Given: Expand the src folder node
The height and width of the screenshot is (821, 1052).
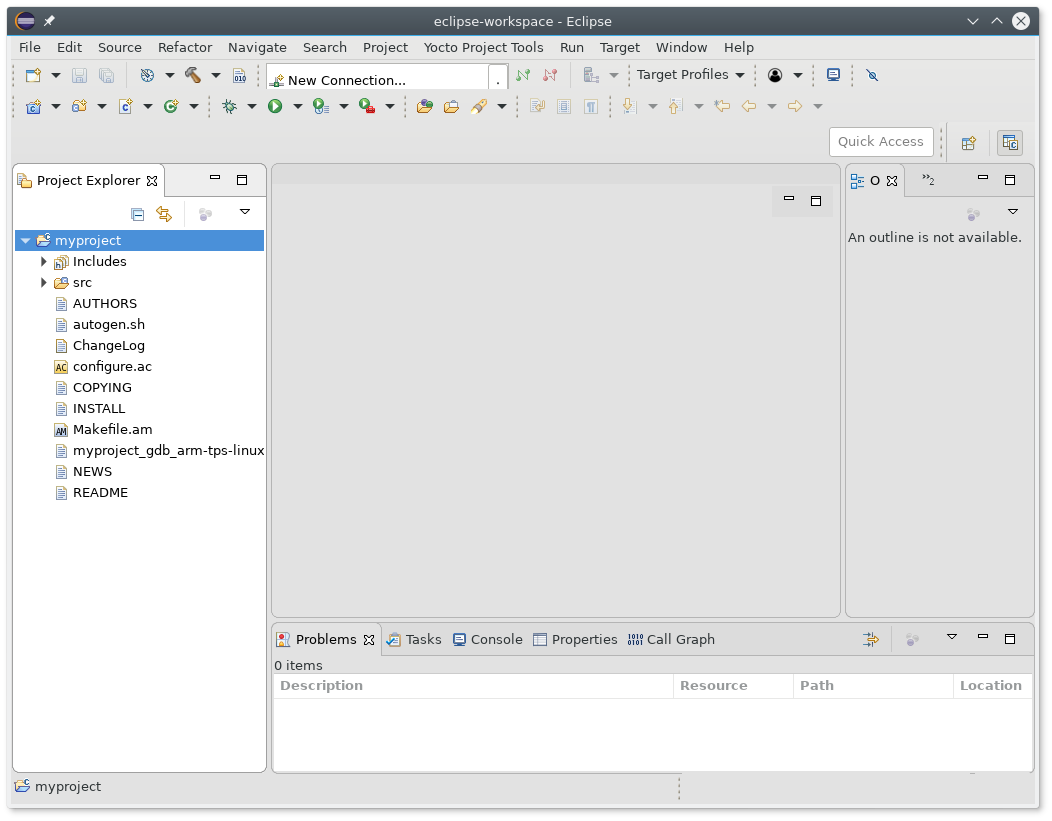Looking at the screenshot, I should point(44,283).
